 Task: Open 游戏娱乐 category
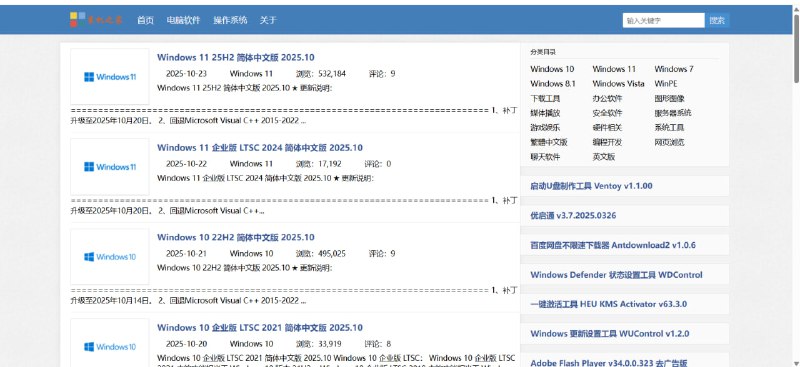pyautogui.click(x=545, y=128)
